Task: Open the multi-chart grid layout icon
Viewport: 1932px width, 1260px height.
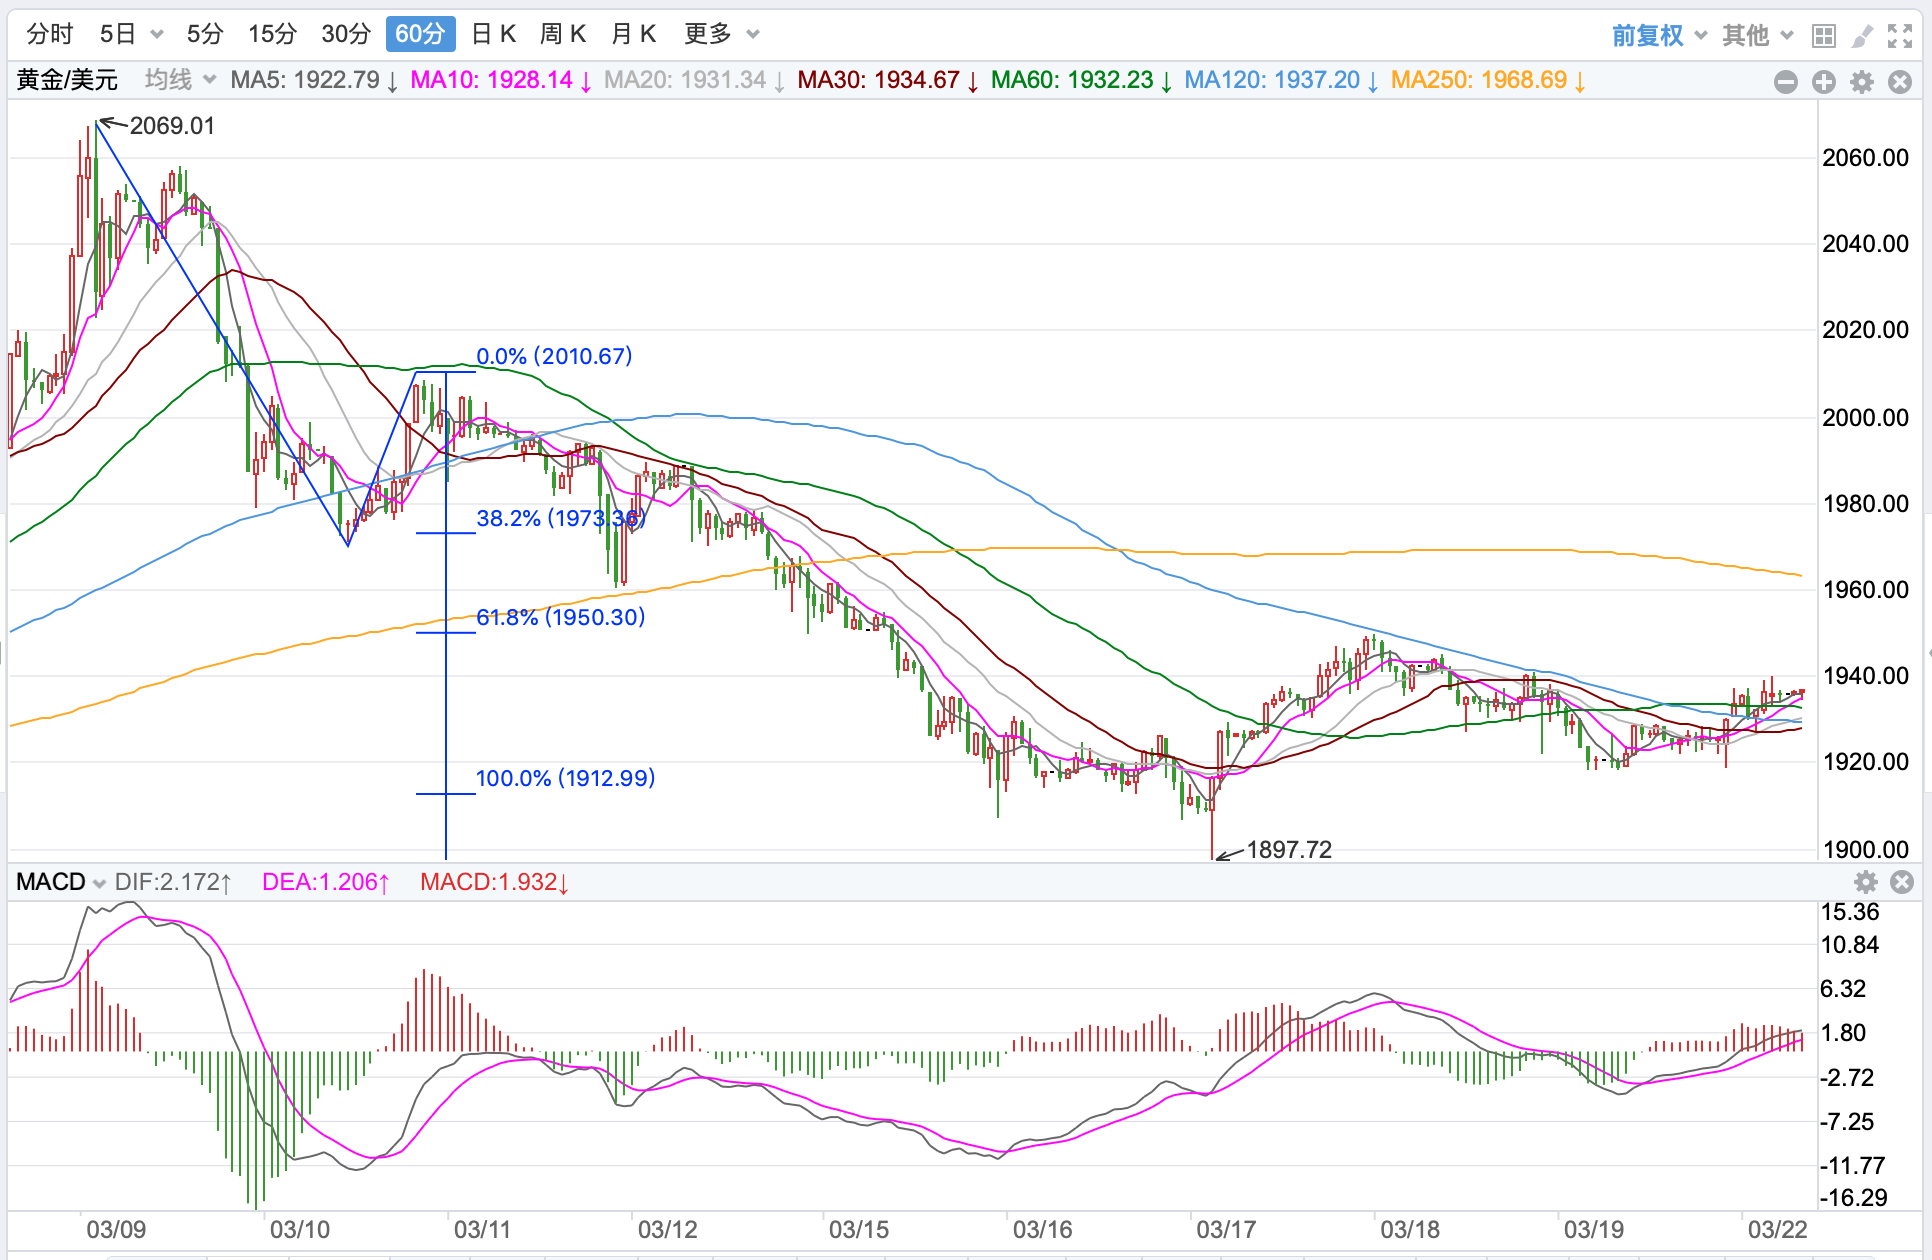Action: point(1824,36)
